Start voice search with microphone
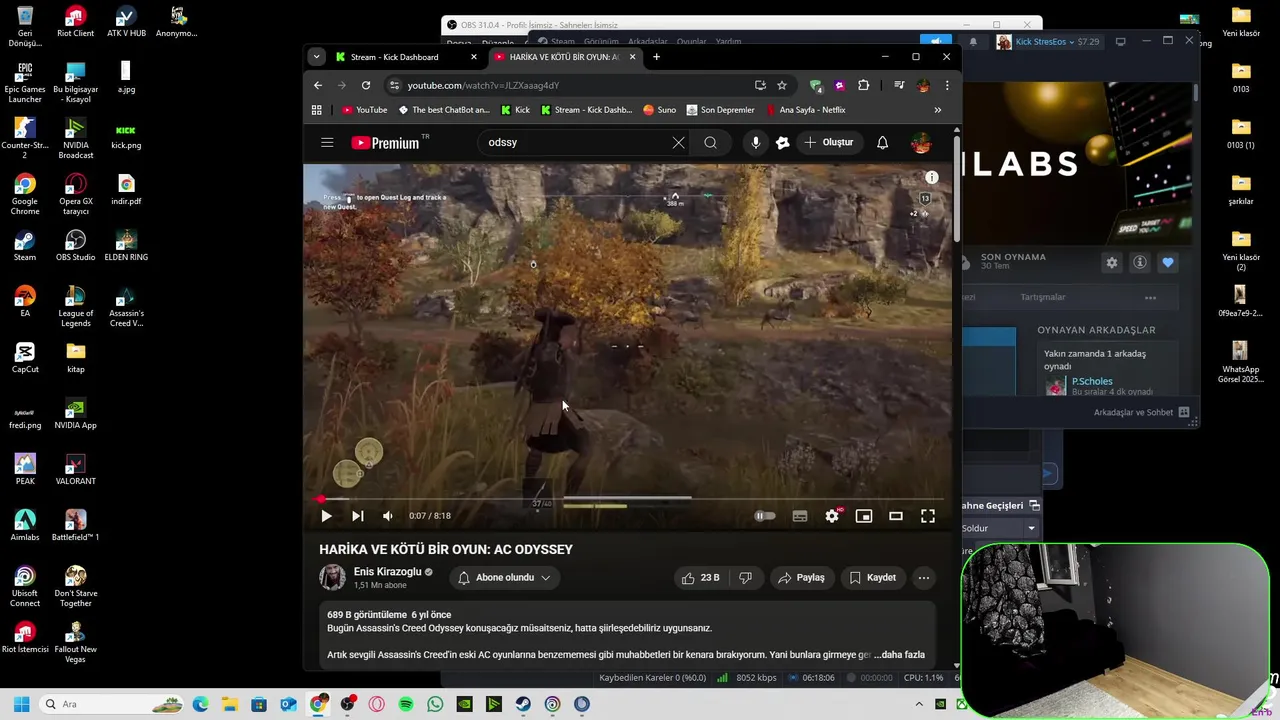Screen dimensions: 1280x720 [755, 143]
